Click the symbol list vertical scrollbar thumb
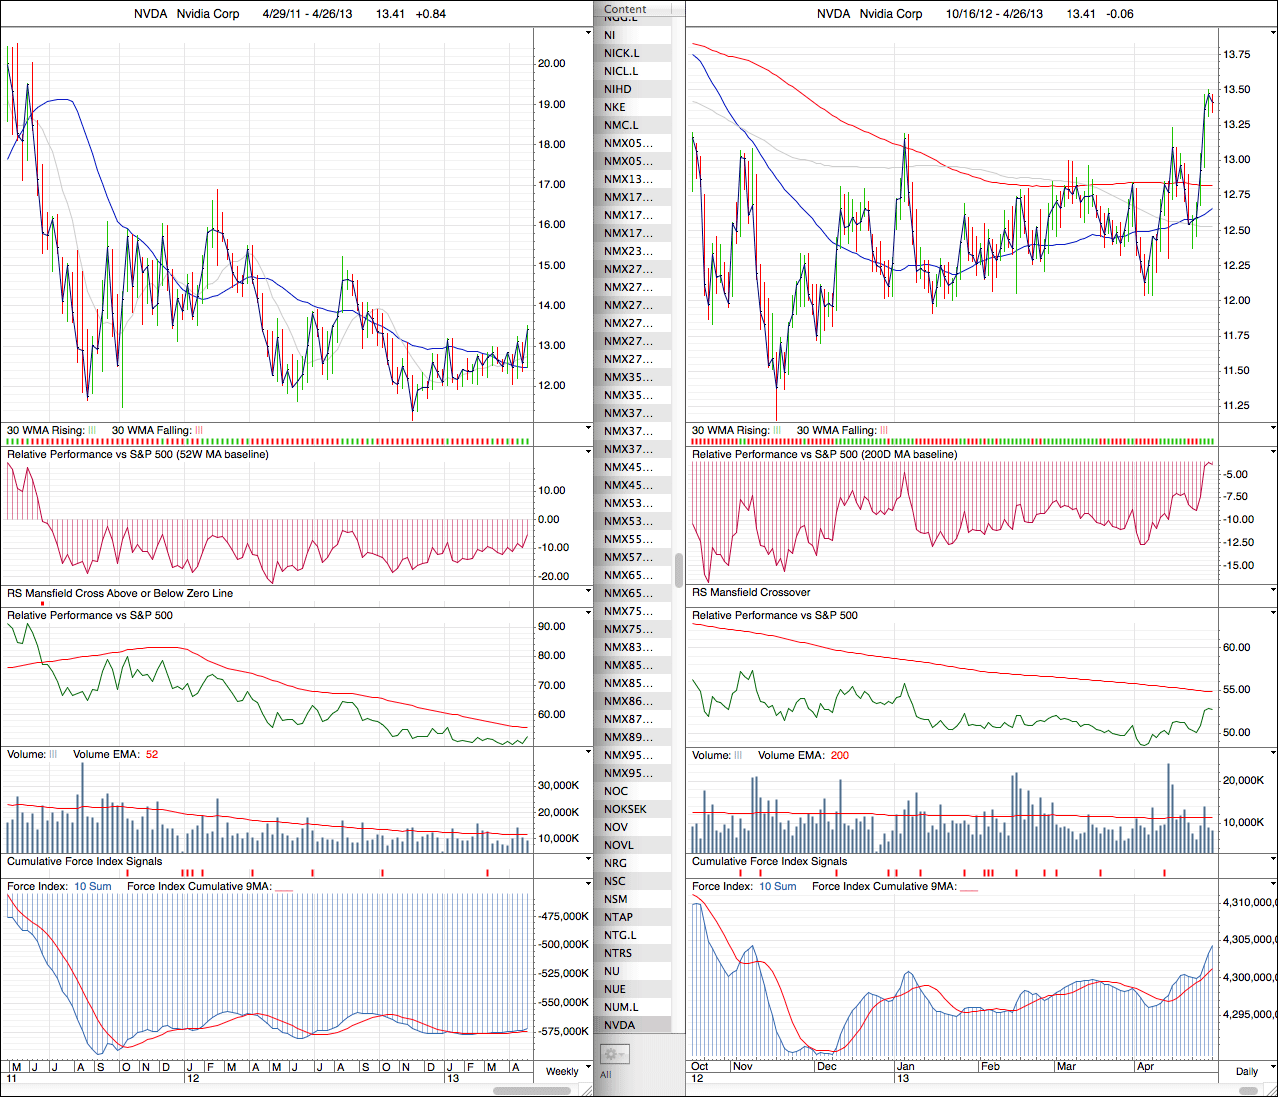 point(679,570)
